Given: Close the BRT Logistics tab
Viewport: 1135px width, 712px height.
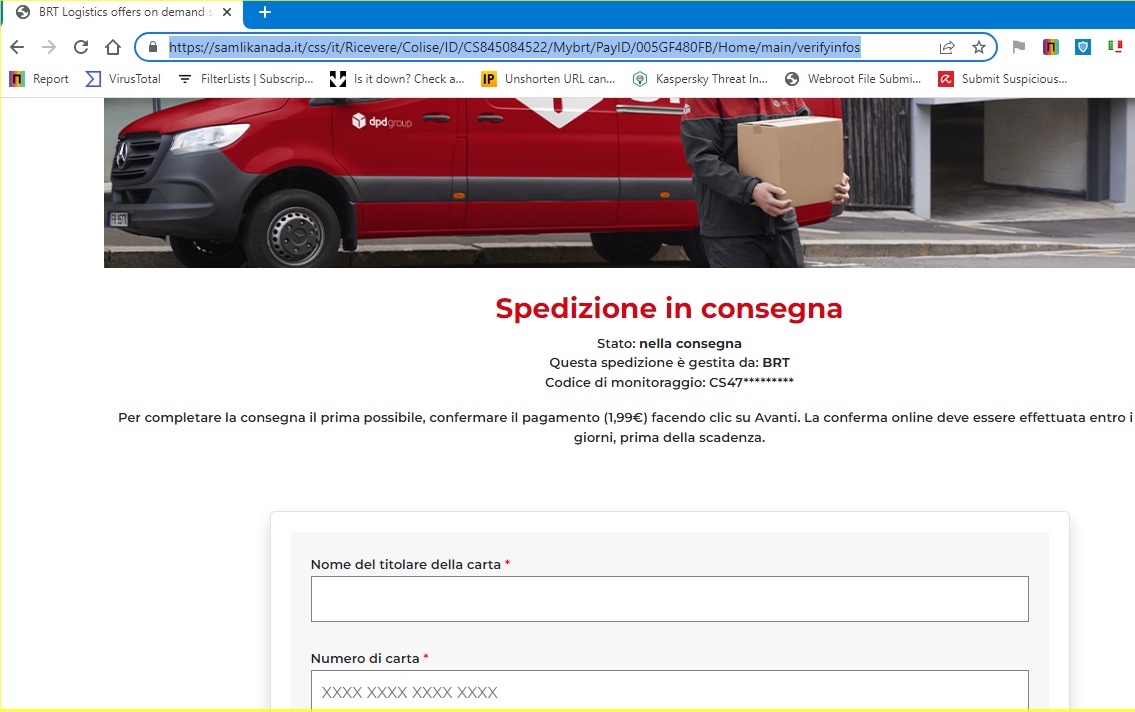Looking at the screenshot, I should pyautogui.click(x=227, y=12).
